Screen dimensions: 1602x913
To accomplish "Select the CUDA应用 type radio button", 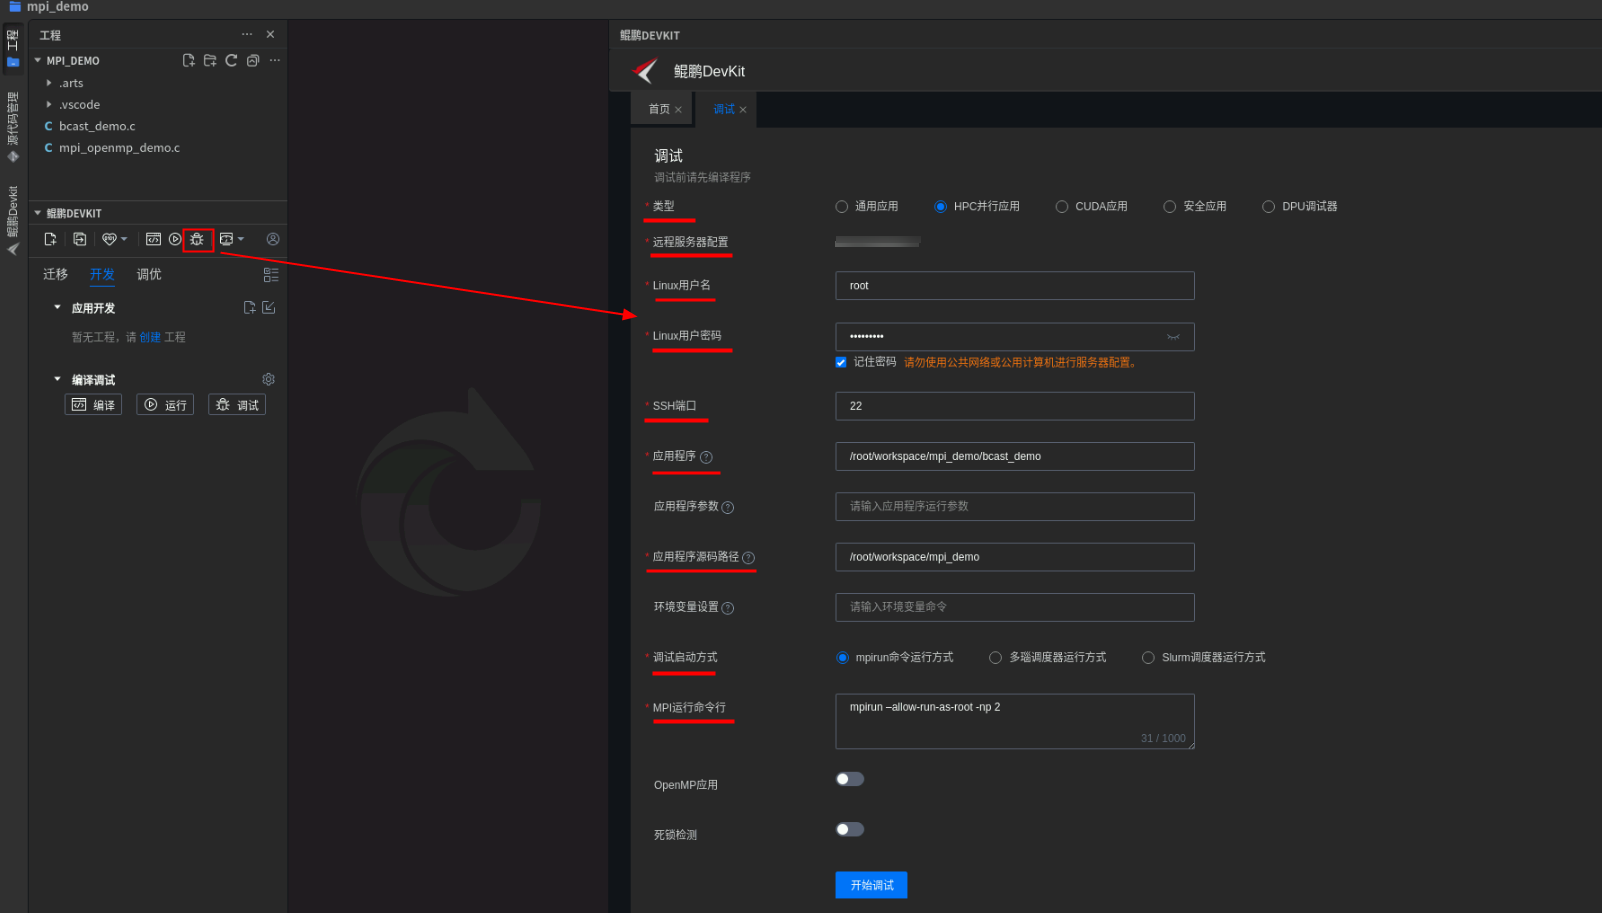I will tap(1061, 207).
